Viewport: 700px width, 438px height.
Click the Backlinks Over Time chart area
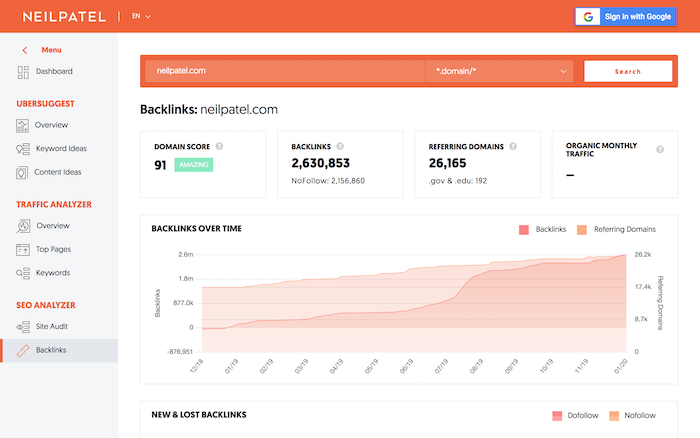414,304
